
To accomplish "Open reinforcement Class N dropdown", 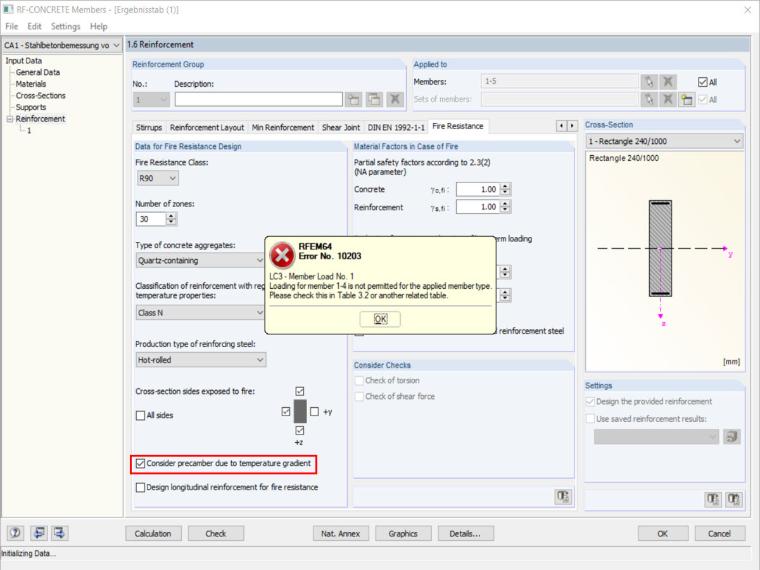I will point(201,313).
